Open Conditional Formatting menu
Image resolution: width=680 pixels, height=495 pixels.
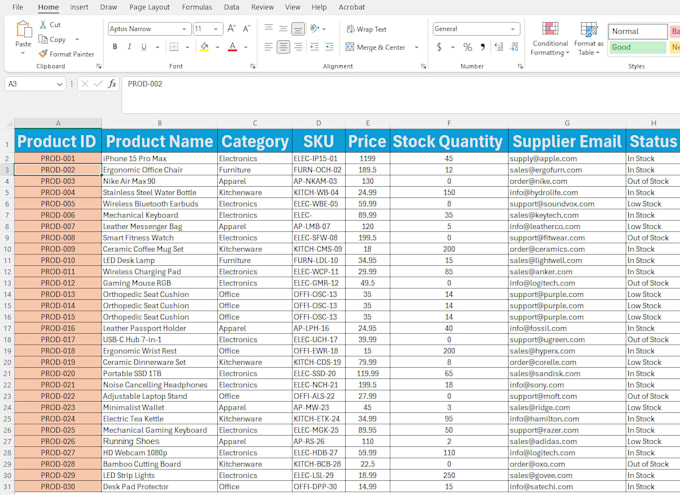tap(550, 39)
